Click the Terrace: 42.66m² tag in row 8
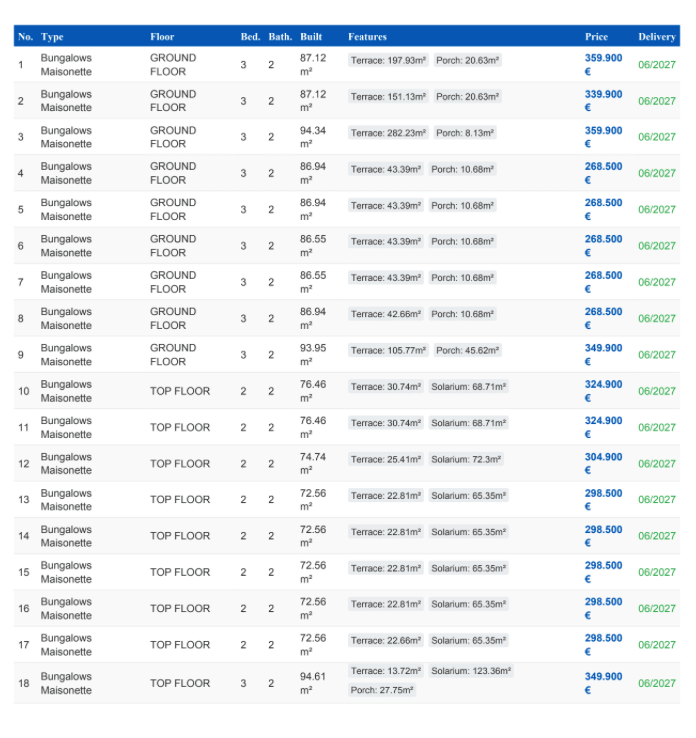 point(386,314)
